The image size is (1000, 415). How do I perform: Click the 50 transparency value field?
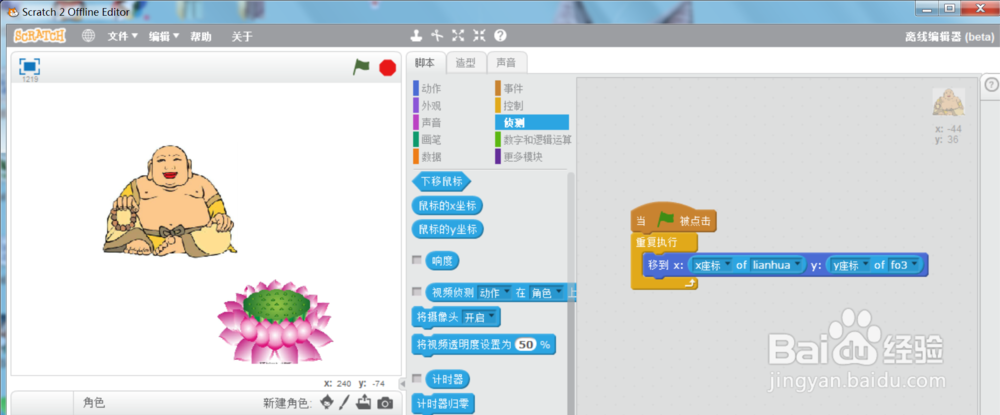tap(526, 345)
